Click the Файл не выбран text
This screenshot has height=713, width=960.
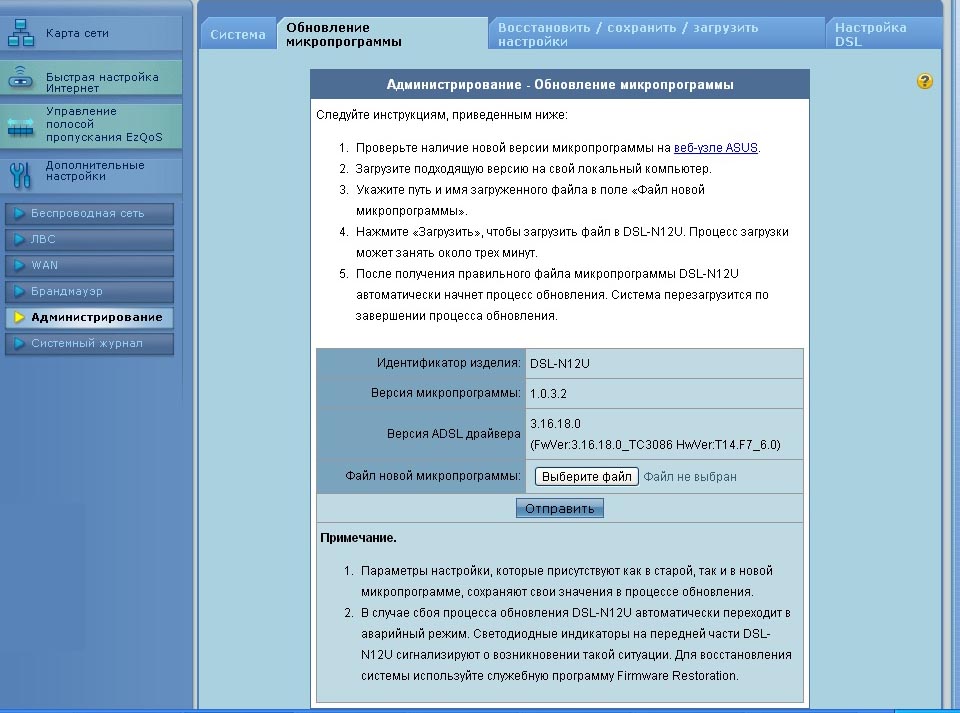690,477
